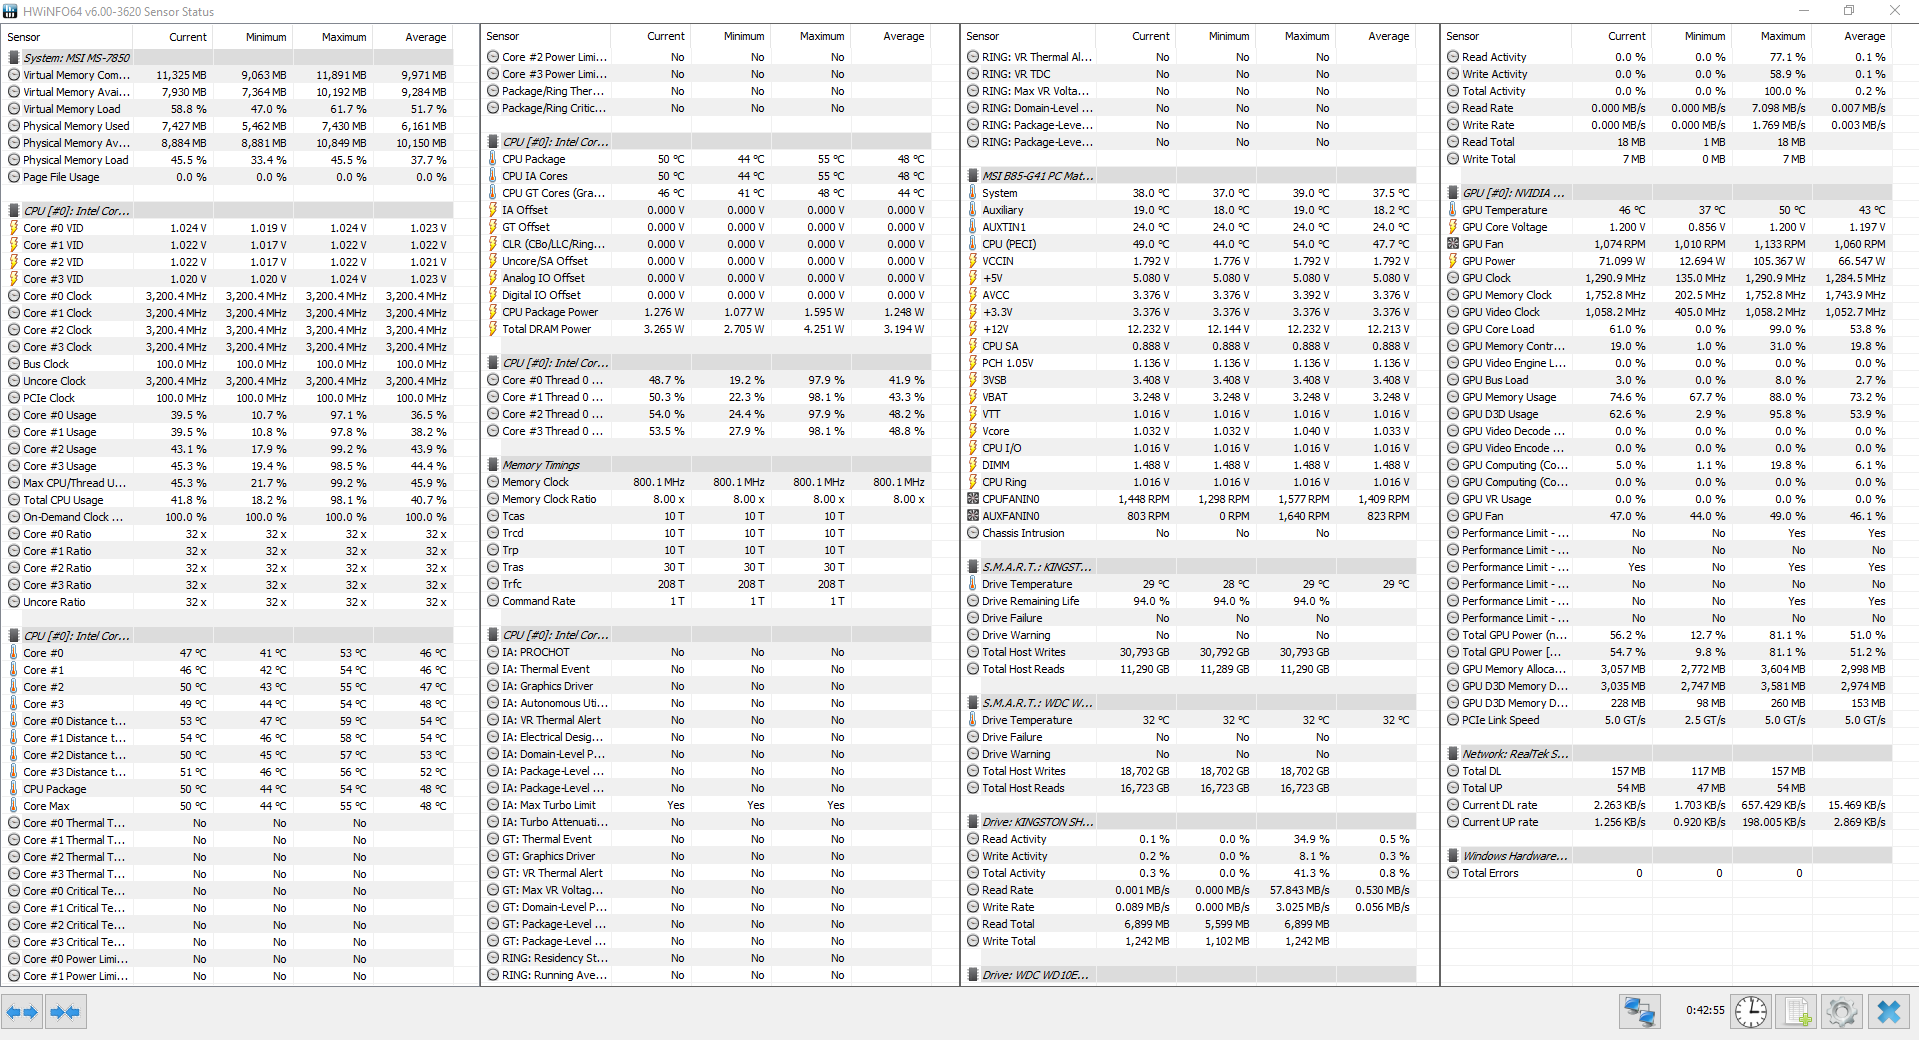Image resolution: width=1919 pixels, height=1040 pixels.
Task: Click the shrink columns inward-arrows button
Action: [x=65, y=1012]
